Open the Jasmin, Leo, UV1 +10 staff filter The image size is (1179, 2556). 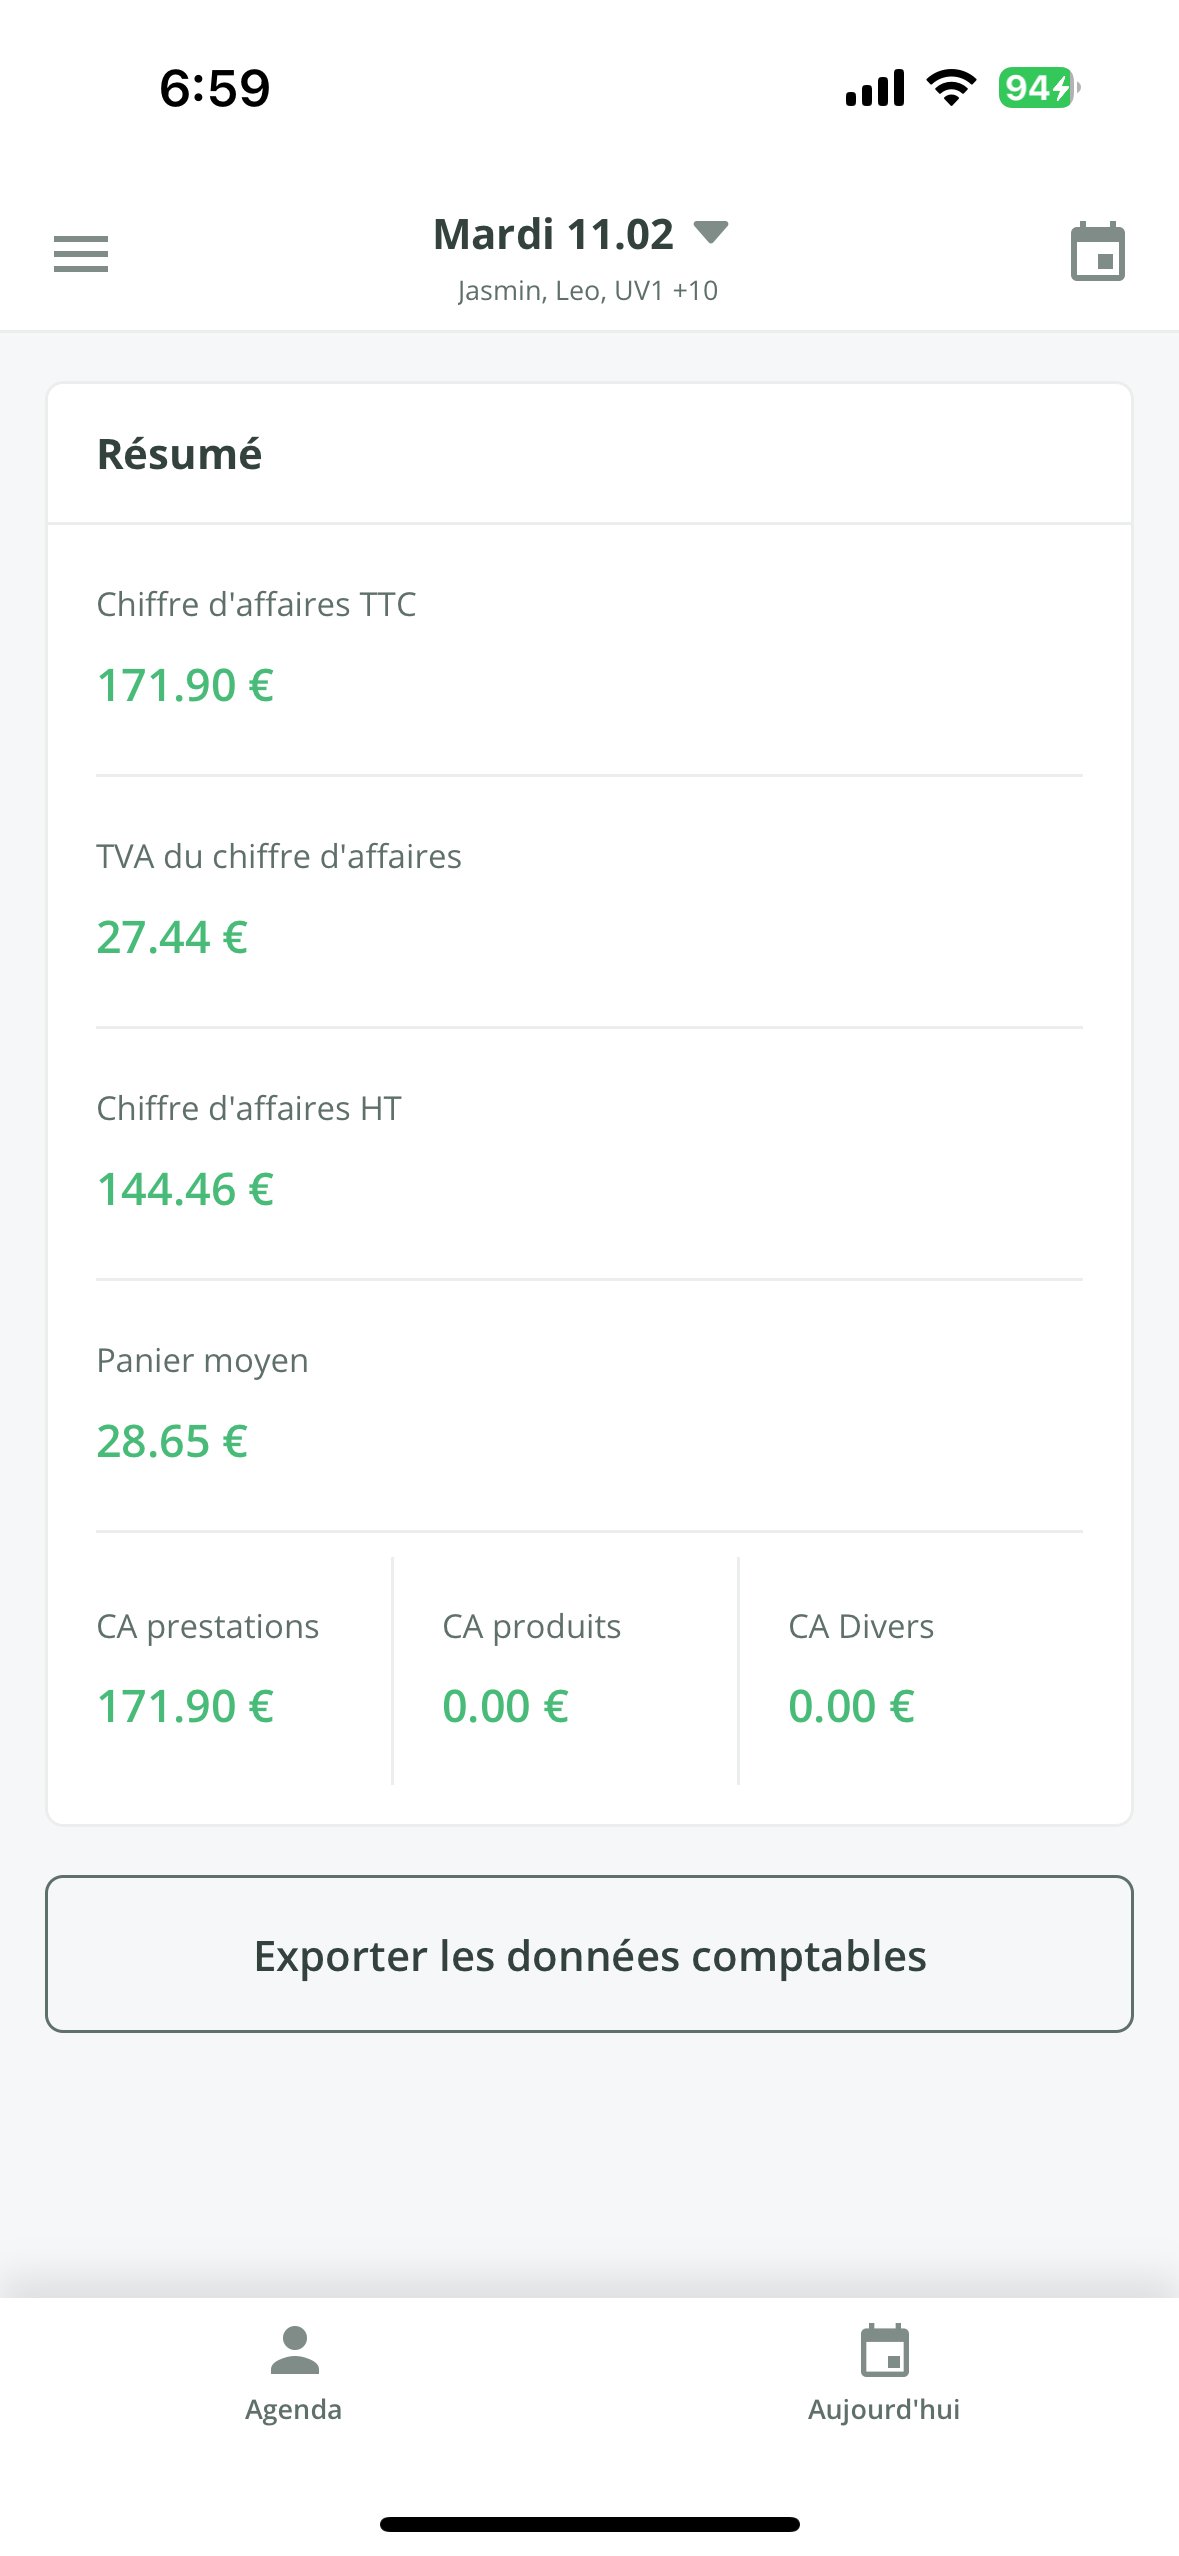587,291
